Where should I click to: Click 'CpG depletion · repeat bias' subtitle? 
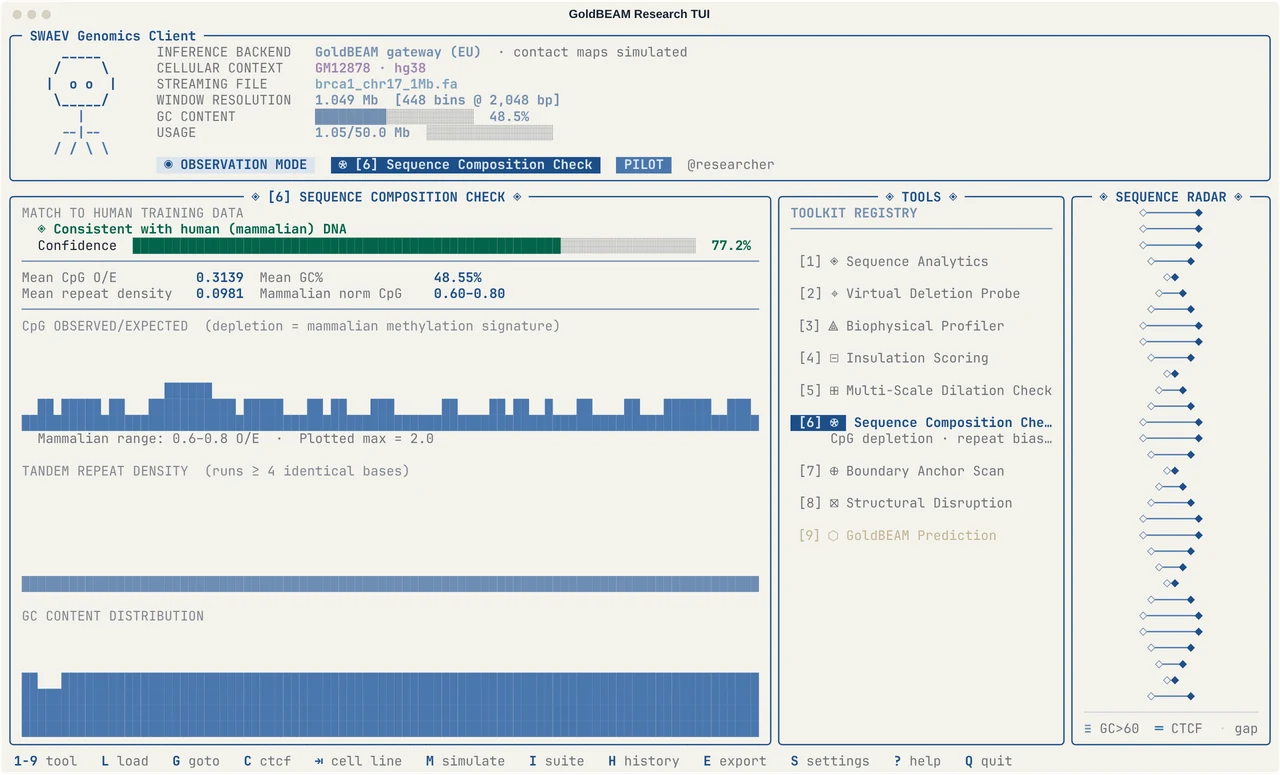point(941,438)
